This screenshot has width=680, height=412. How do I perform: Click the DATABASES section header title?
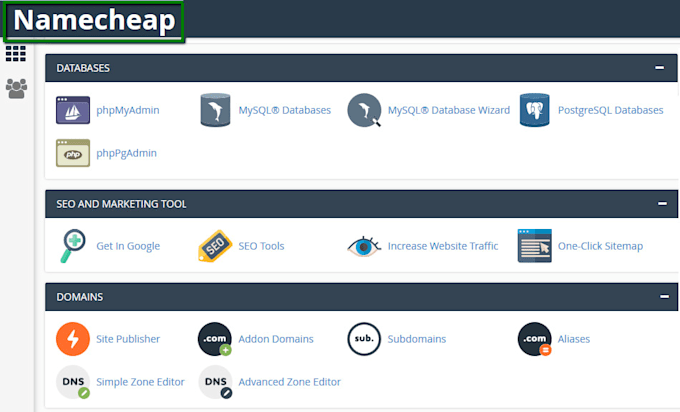83,68
